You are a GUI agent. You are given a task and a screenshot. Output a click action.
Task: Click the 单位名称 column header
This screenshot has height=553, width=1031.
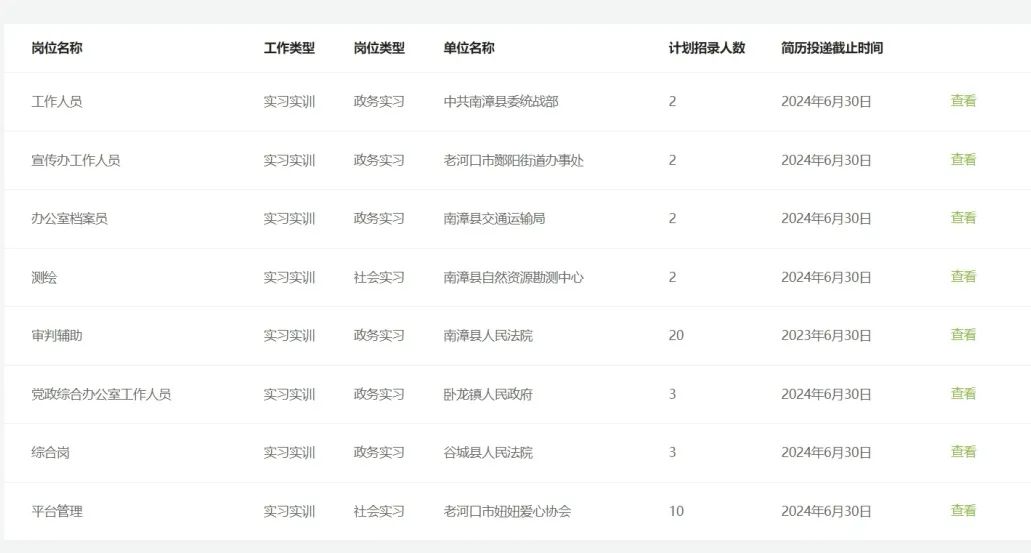pyautogui.click(x=469, y=48)
